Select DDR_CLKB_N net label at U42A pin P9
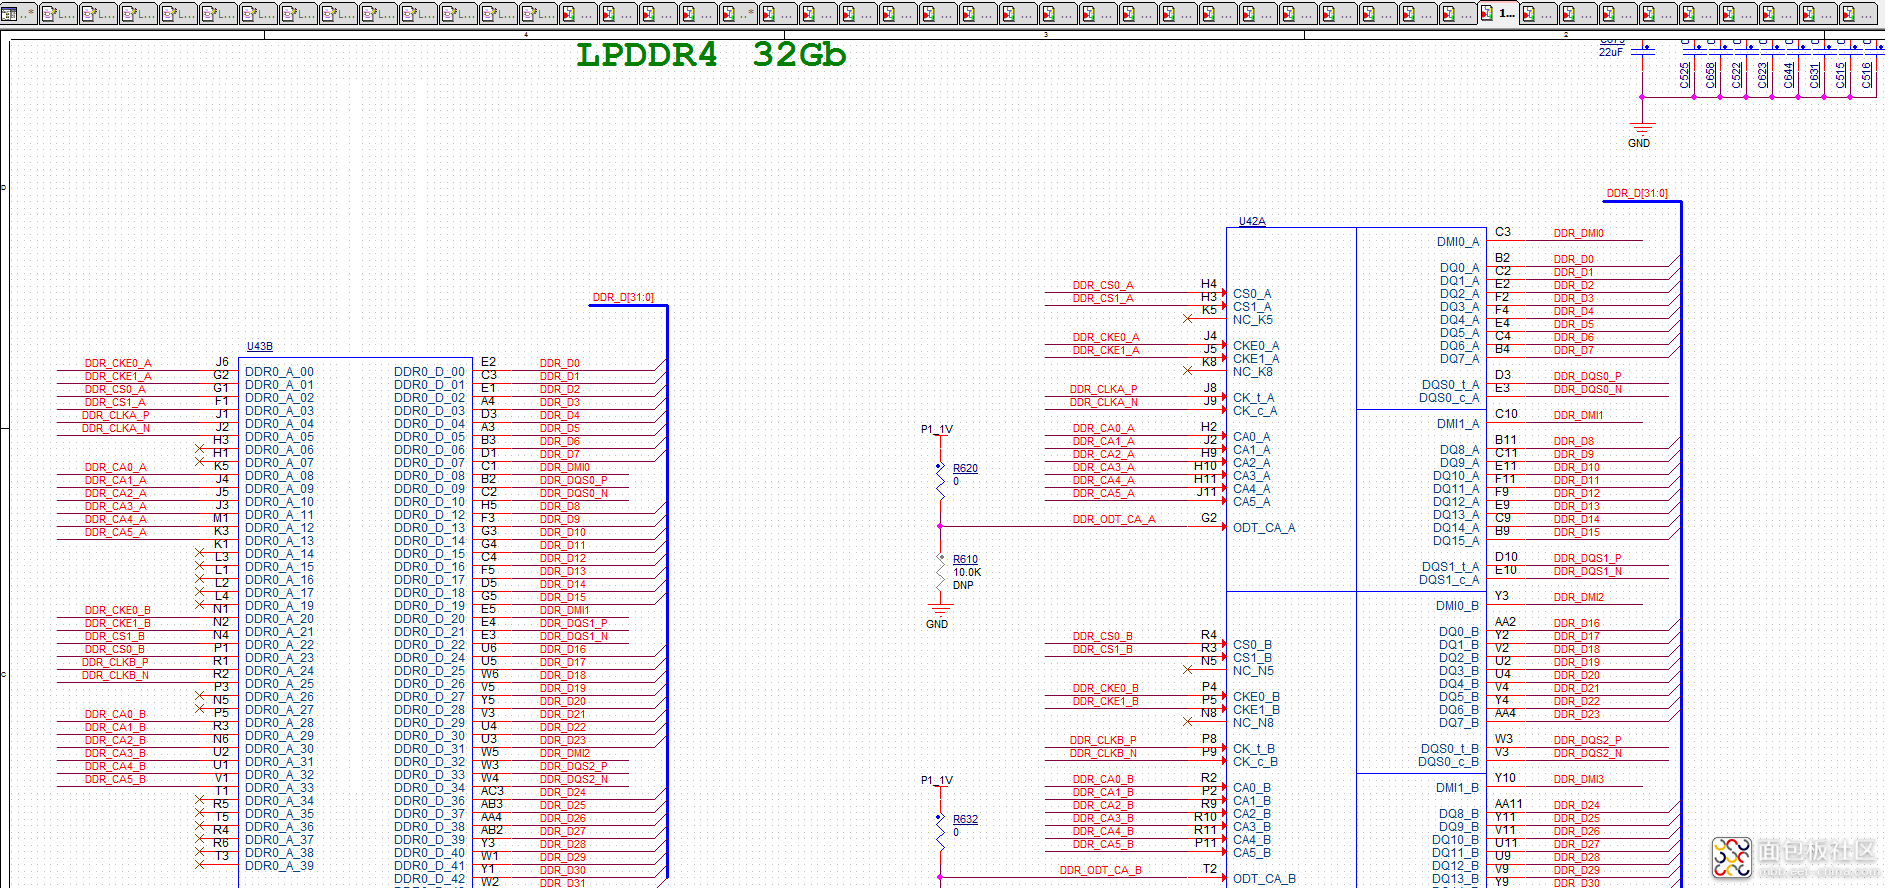 pos(1103,753)
